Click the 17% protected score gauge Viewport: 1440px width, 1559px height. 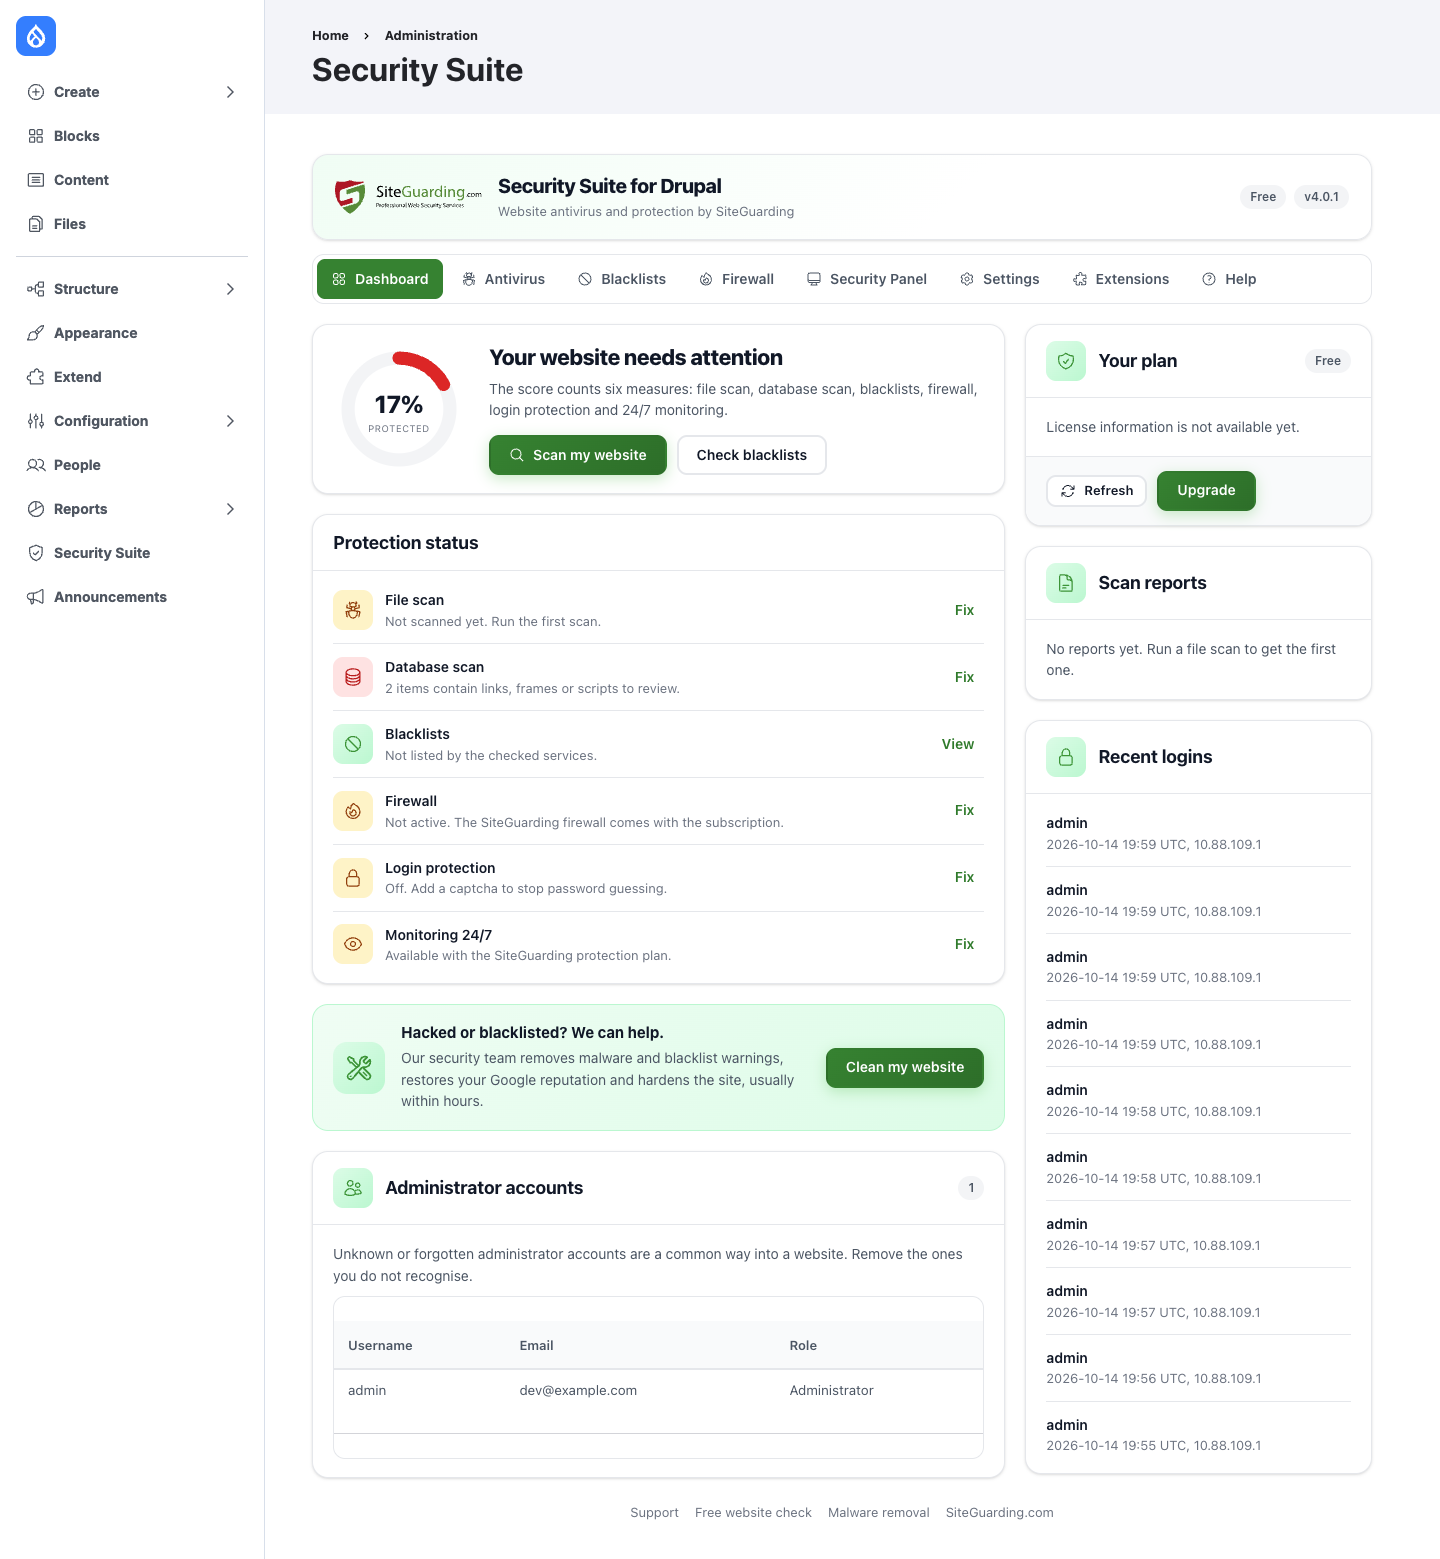click(399, 409)
